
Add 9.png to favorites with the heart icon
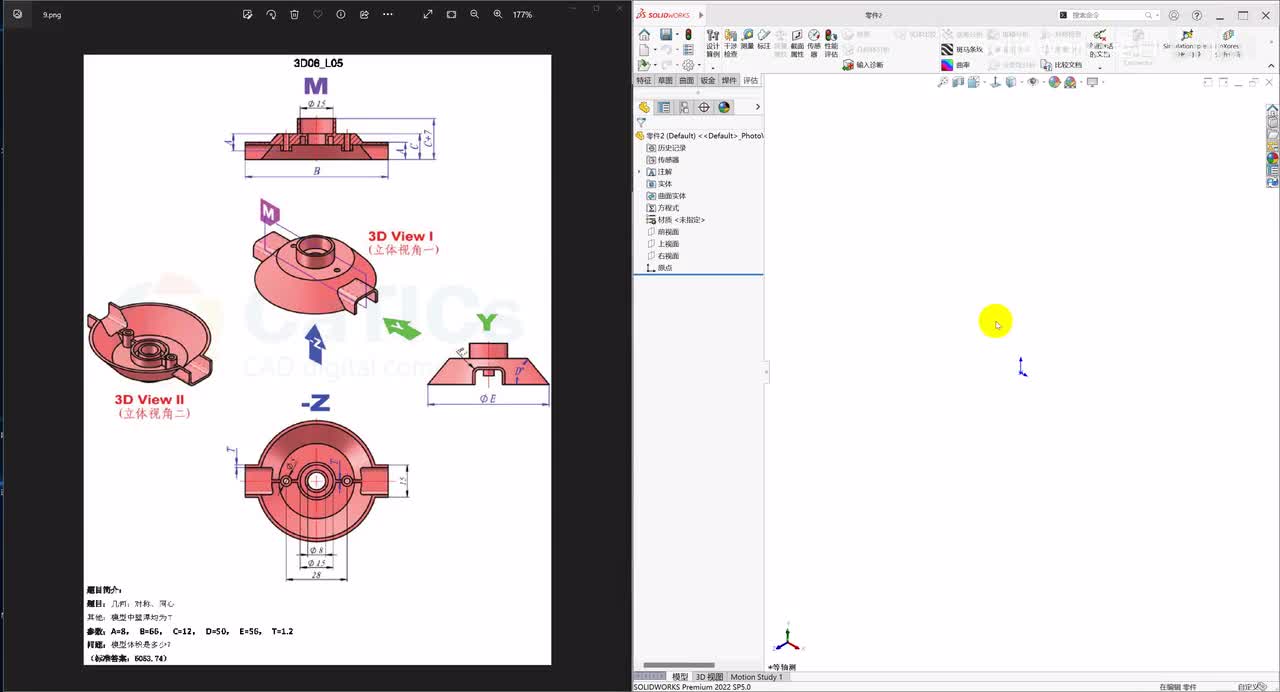[318, 14]
